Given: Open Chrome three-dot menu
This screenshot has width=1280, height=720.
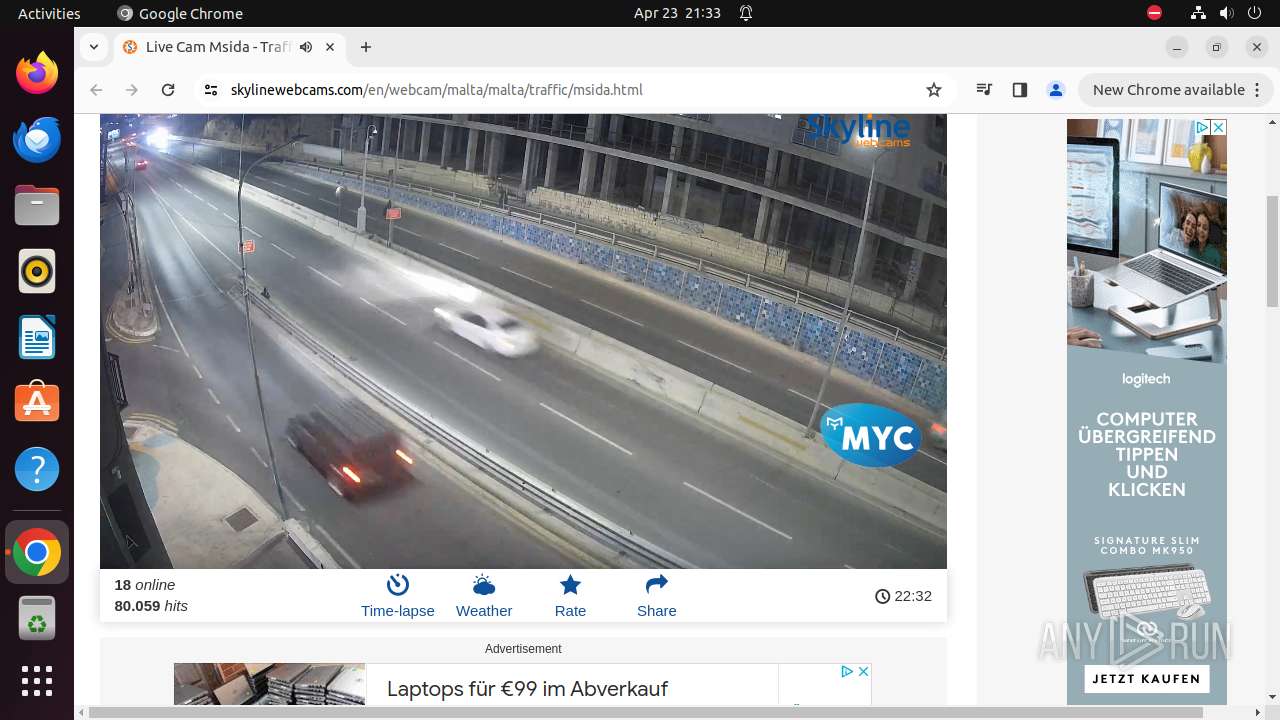Looking at the screenshot, I should coord(1257,90).
